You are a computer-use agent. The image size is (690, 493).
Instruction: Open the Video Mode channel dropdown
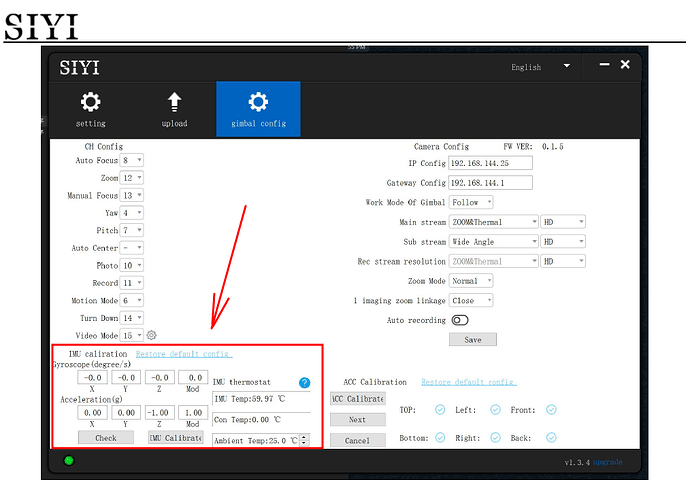(x=132, y=335)
